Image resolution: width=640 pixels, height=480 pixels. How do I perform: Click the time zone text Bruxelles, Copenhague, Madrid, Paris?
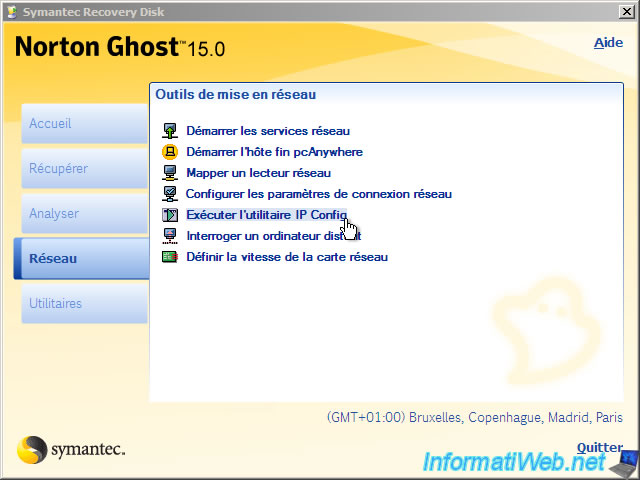(x=475, y=418)
